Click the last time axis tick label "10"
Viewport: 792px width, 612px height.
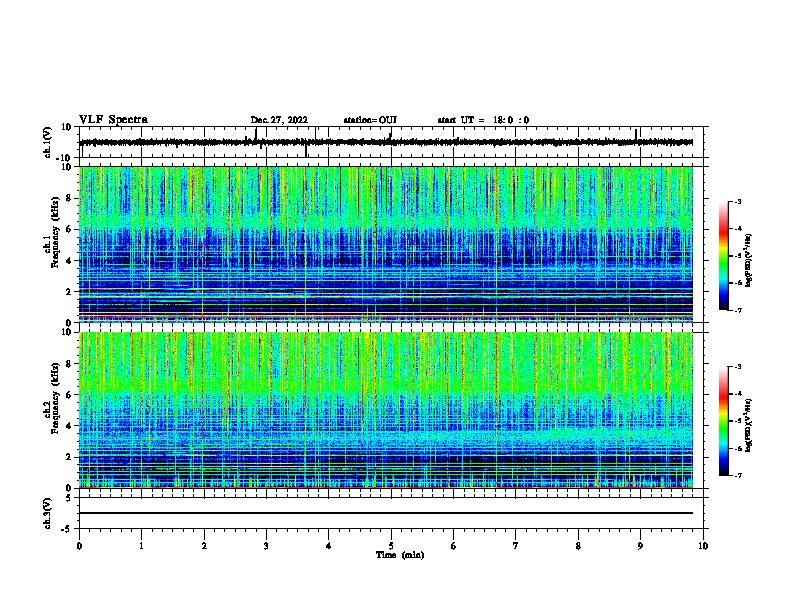pos(703,546)
